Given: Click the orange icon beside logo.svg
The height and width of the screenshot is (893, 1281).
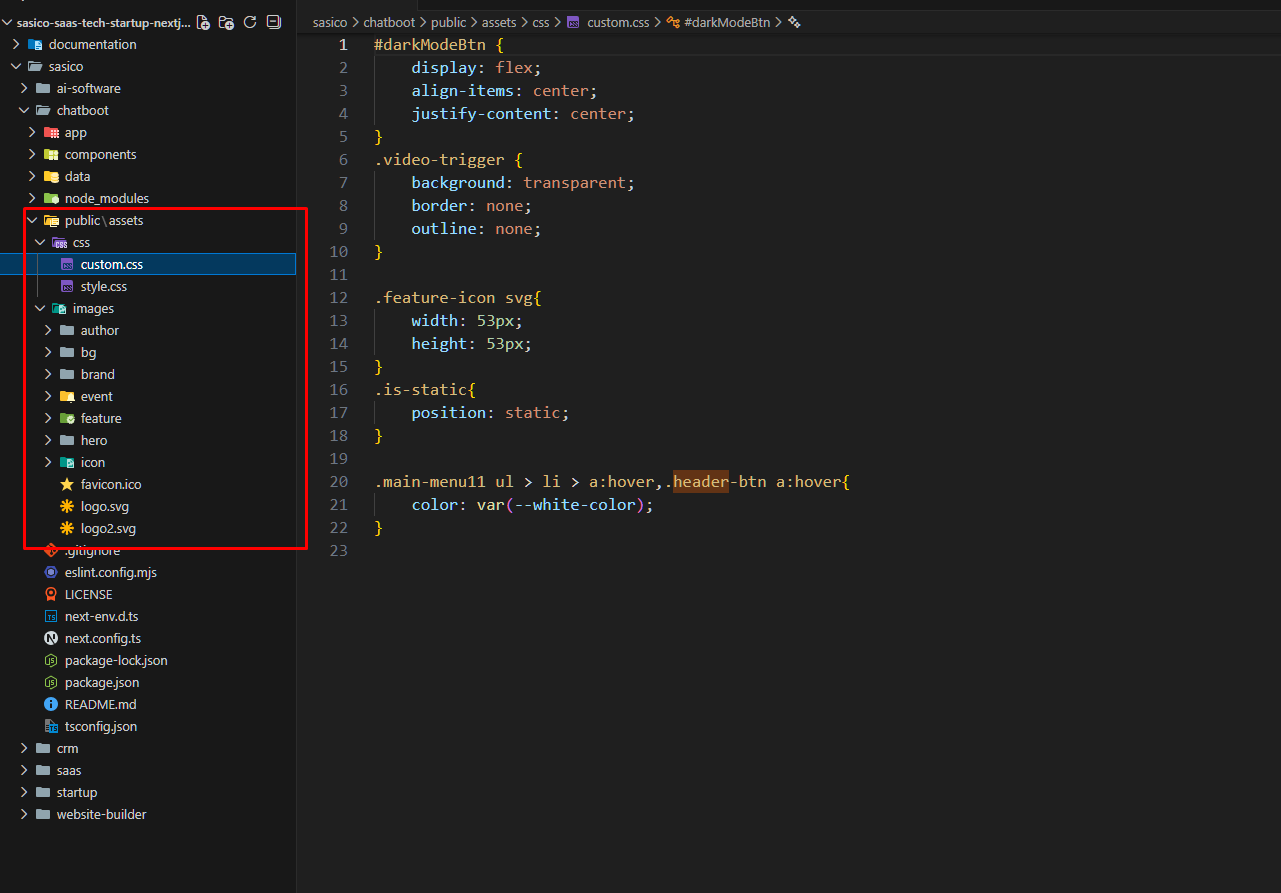Looking at the screenshot, I should pyautogui.click(x=68, y=506).
